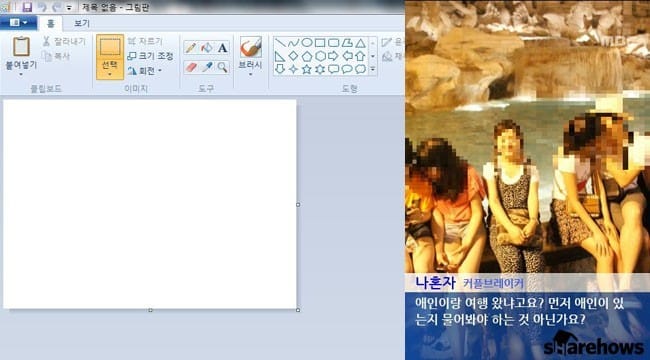The width and height of the screenshot is (650, 360).
Task: Choose the Right arrow shape
Action: pos(334,56)
